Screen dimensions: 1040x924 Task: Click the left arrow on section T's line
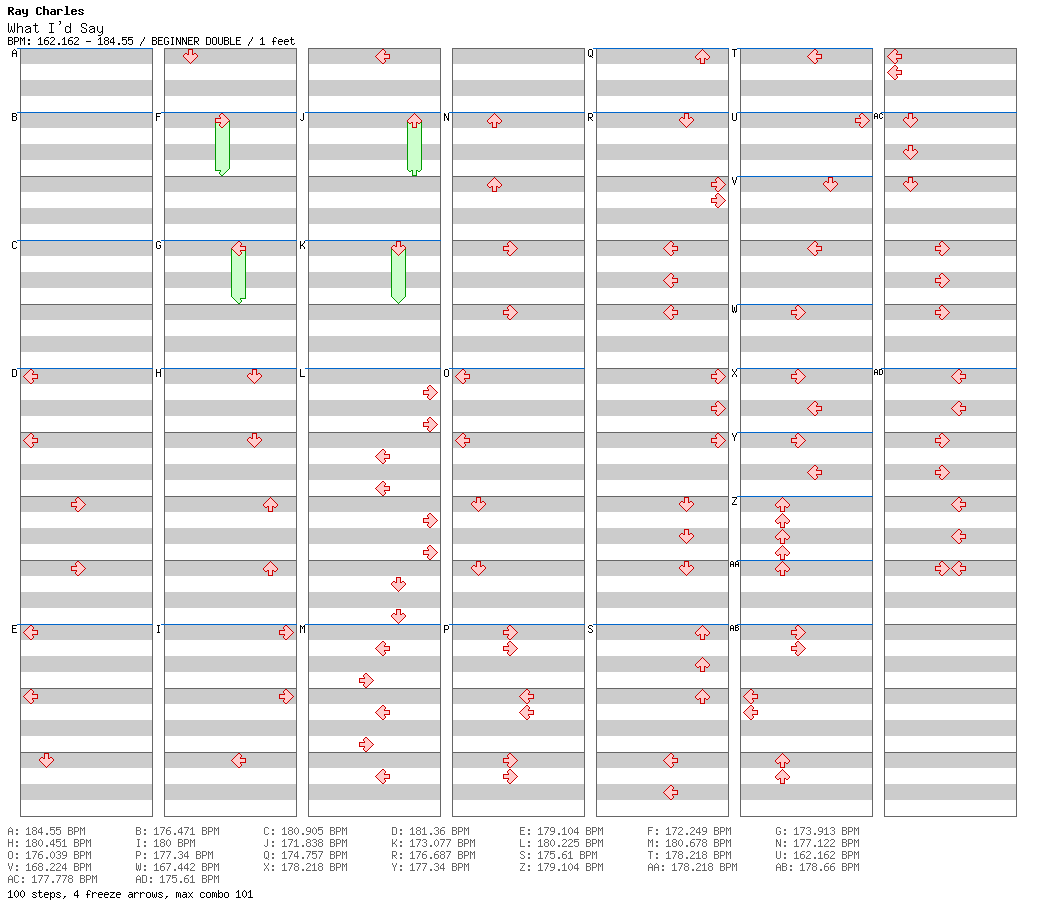pyautogui.click(x=815, y=57)
